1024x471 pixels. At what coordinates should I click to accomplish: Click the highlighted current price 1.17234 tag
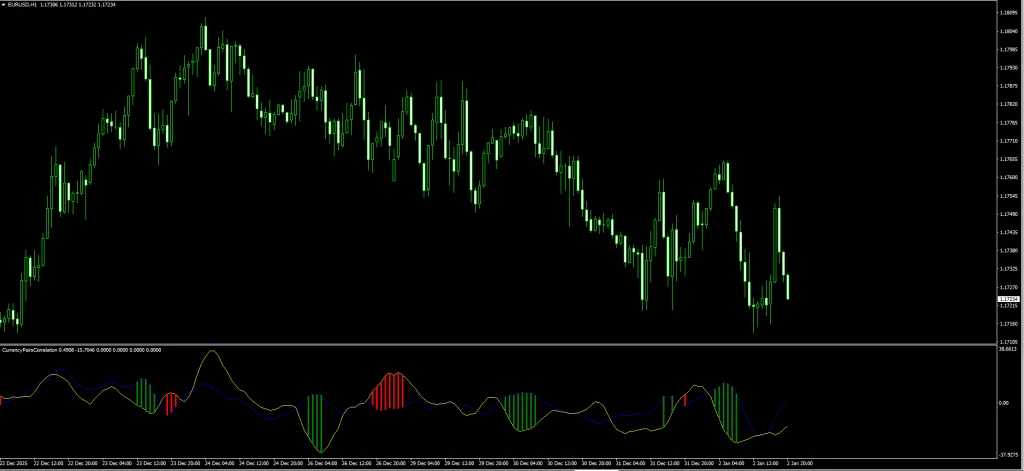tap(1008, 299)
